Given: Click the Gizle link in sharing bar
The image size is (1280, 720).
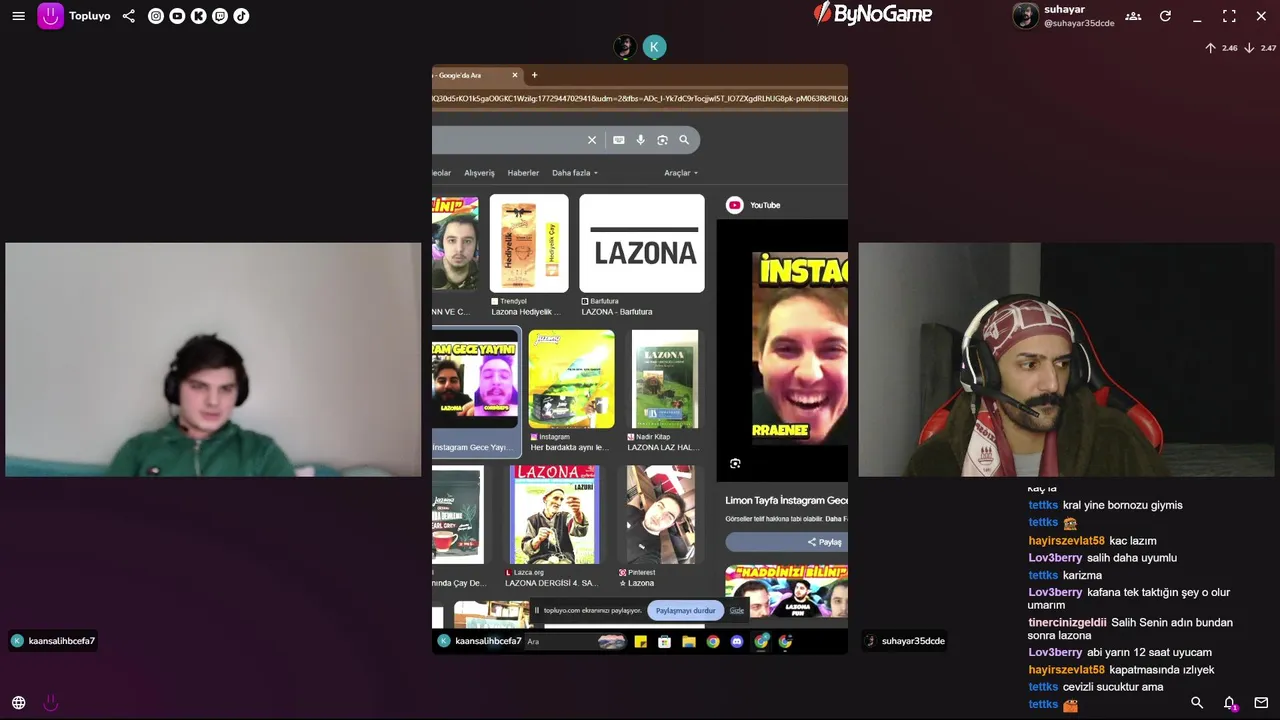Looking at the screenshot, I should pyautogui.click(x=737, y=610).
